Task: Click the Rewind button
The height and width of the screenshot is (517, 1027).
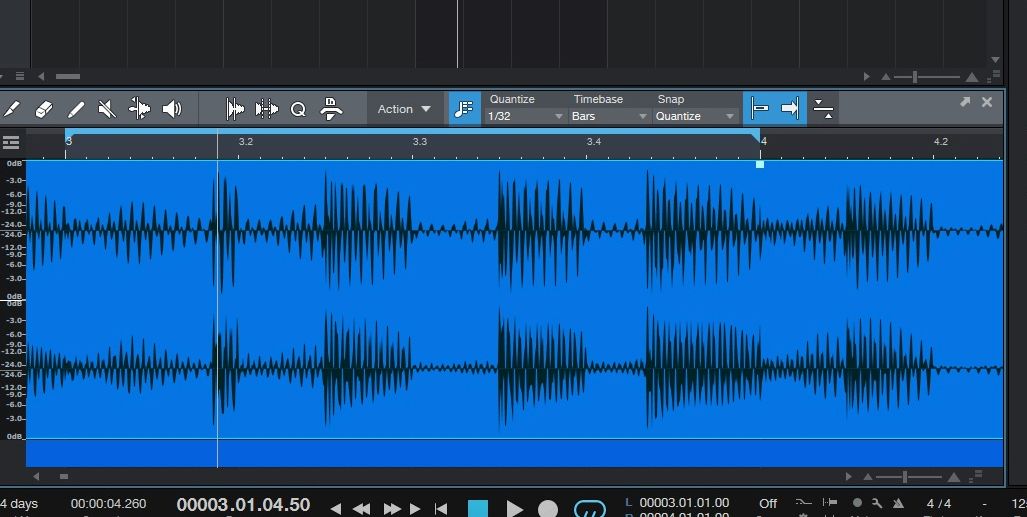Action: point(362,508)
